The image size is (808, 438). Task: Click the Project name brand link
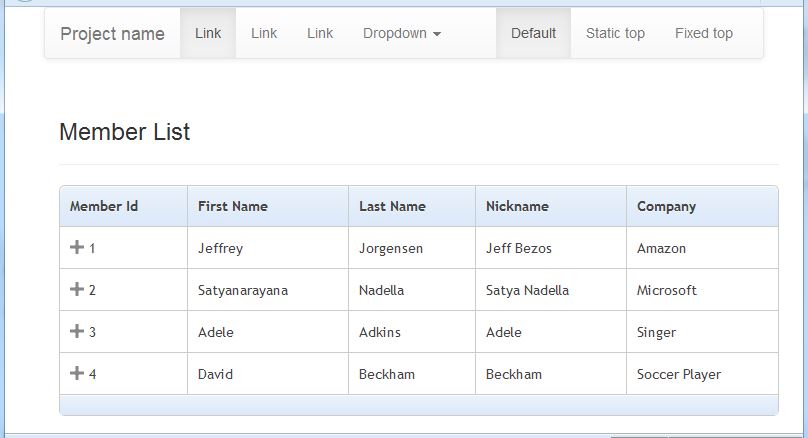pyautogui.click(x=112, y=34)
